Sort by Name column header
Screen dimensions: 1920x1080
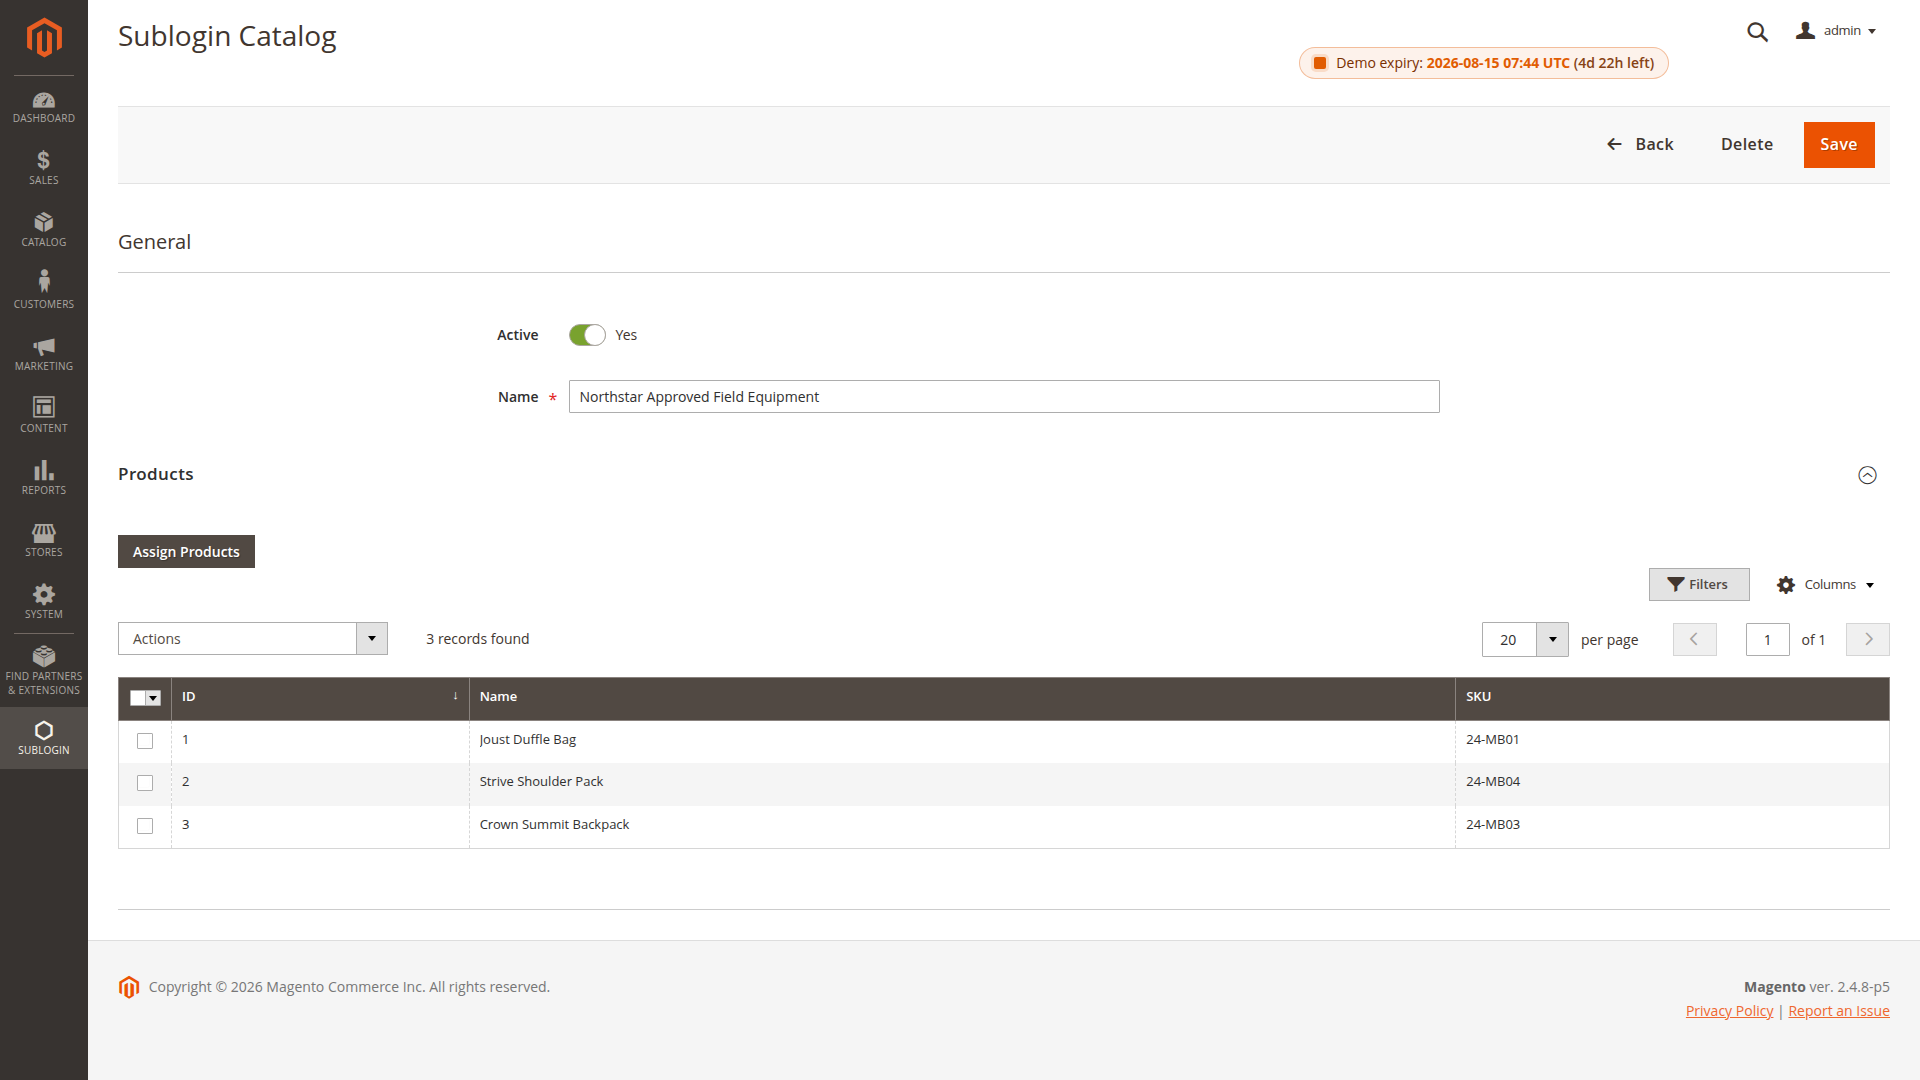[962, 698]
